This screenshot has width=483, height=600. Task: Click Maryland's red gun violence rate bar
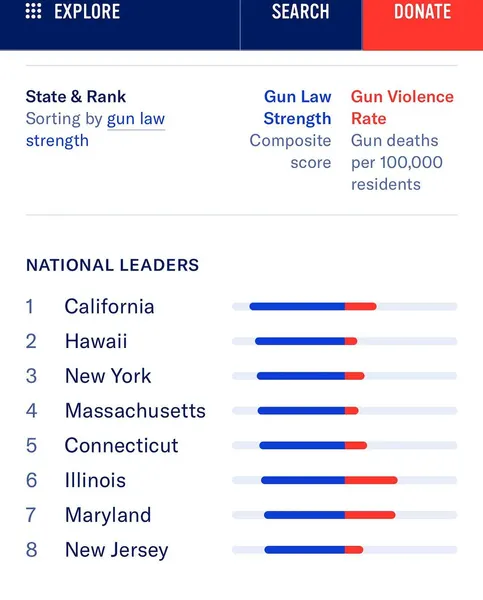point(370,515)
